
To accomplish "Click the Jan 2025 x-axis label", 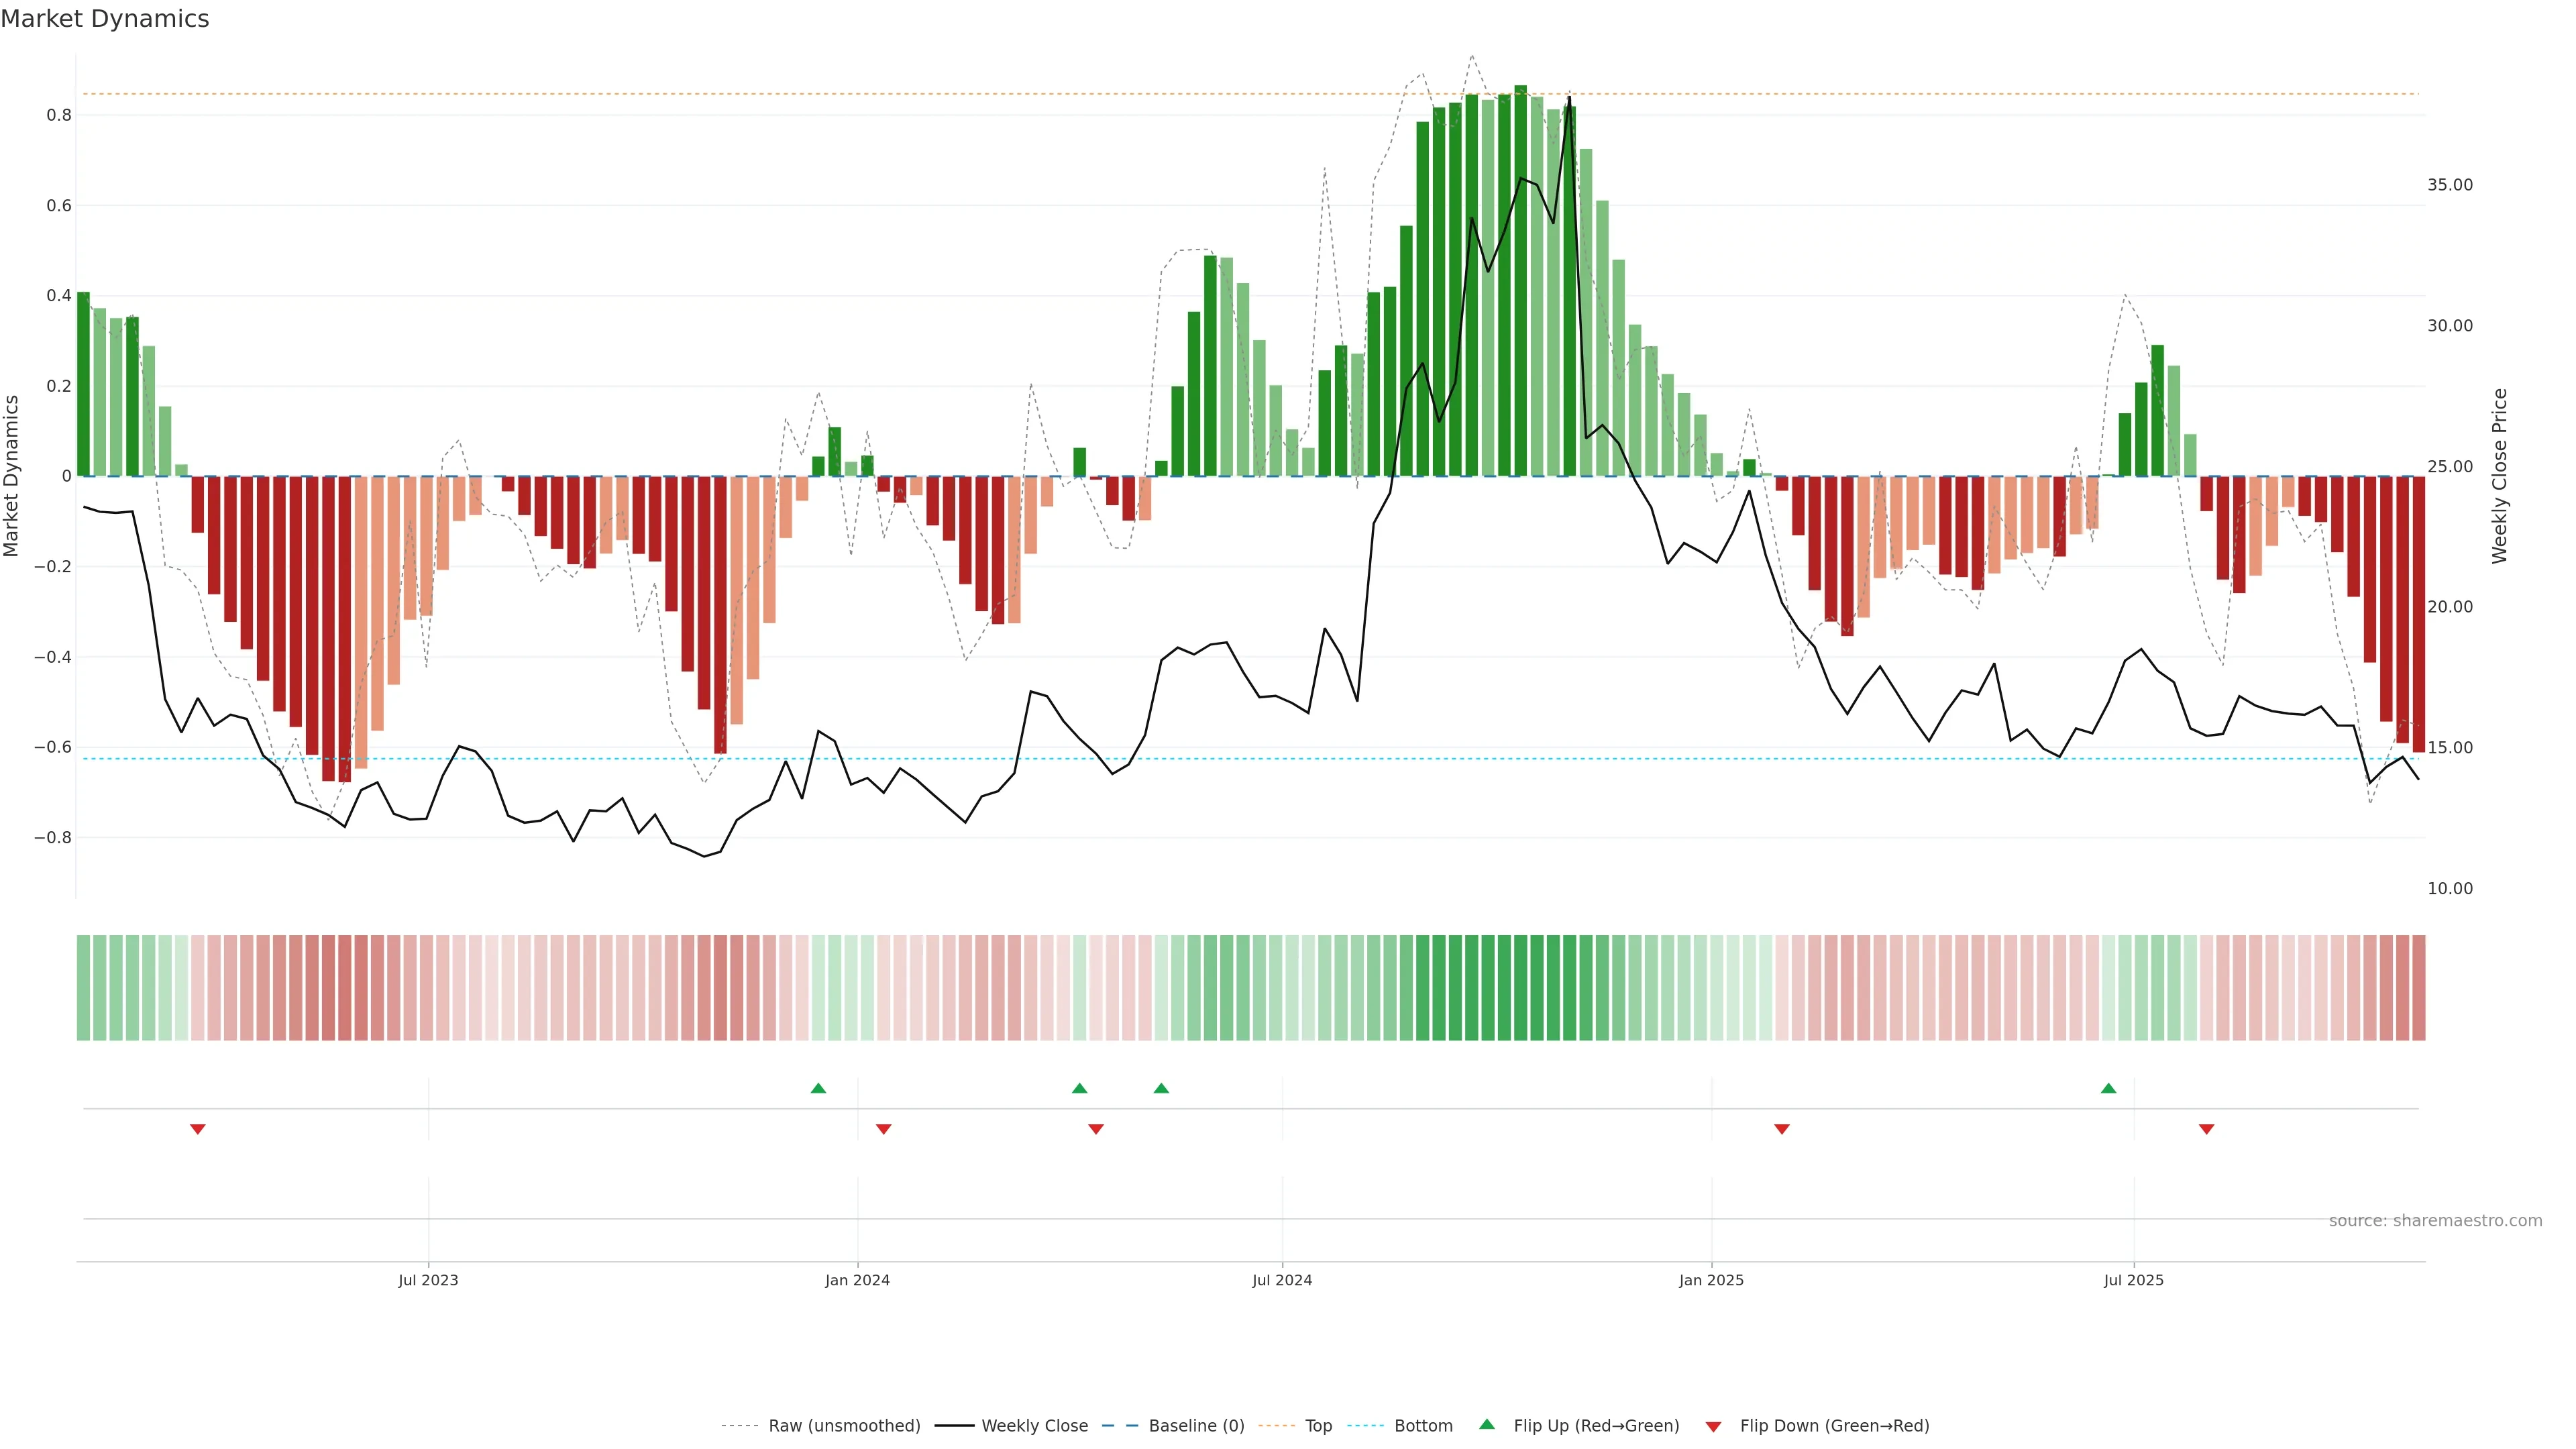I will pos(1711,1280).
